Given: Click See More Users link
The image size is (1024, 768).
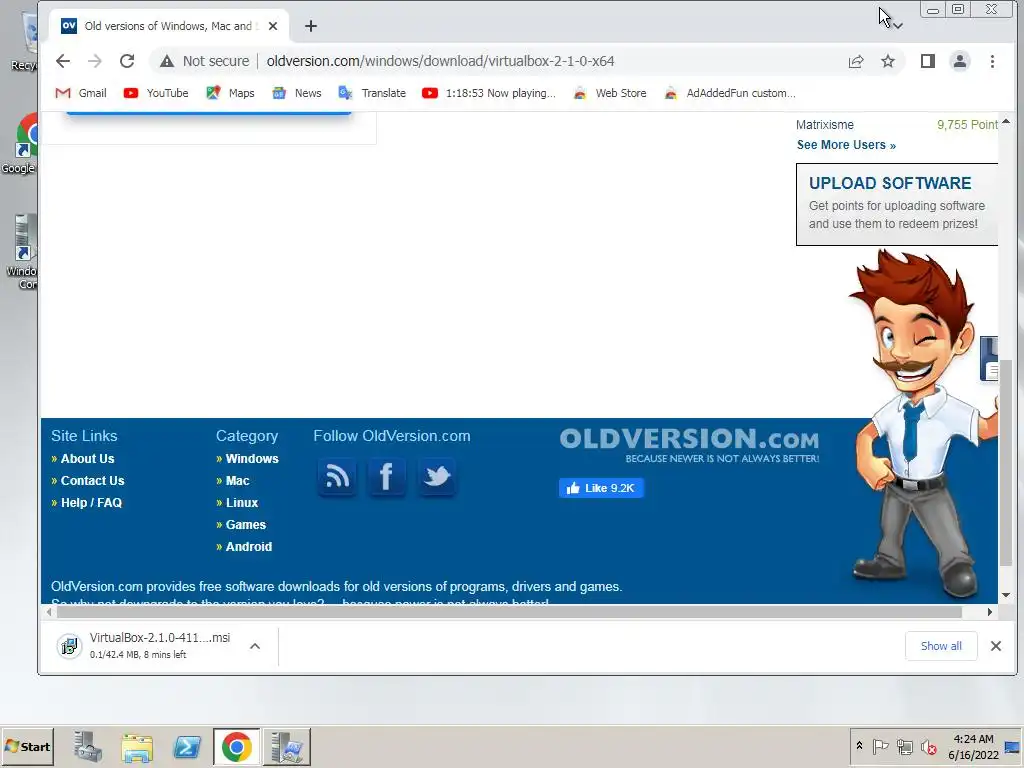Looking at the screenshot, I should pyautogui.click(x=846, y=145).
